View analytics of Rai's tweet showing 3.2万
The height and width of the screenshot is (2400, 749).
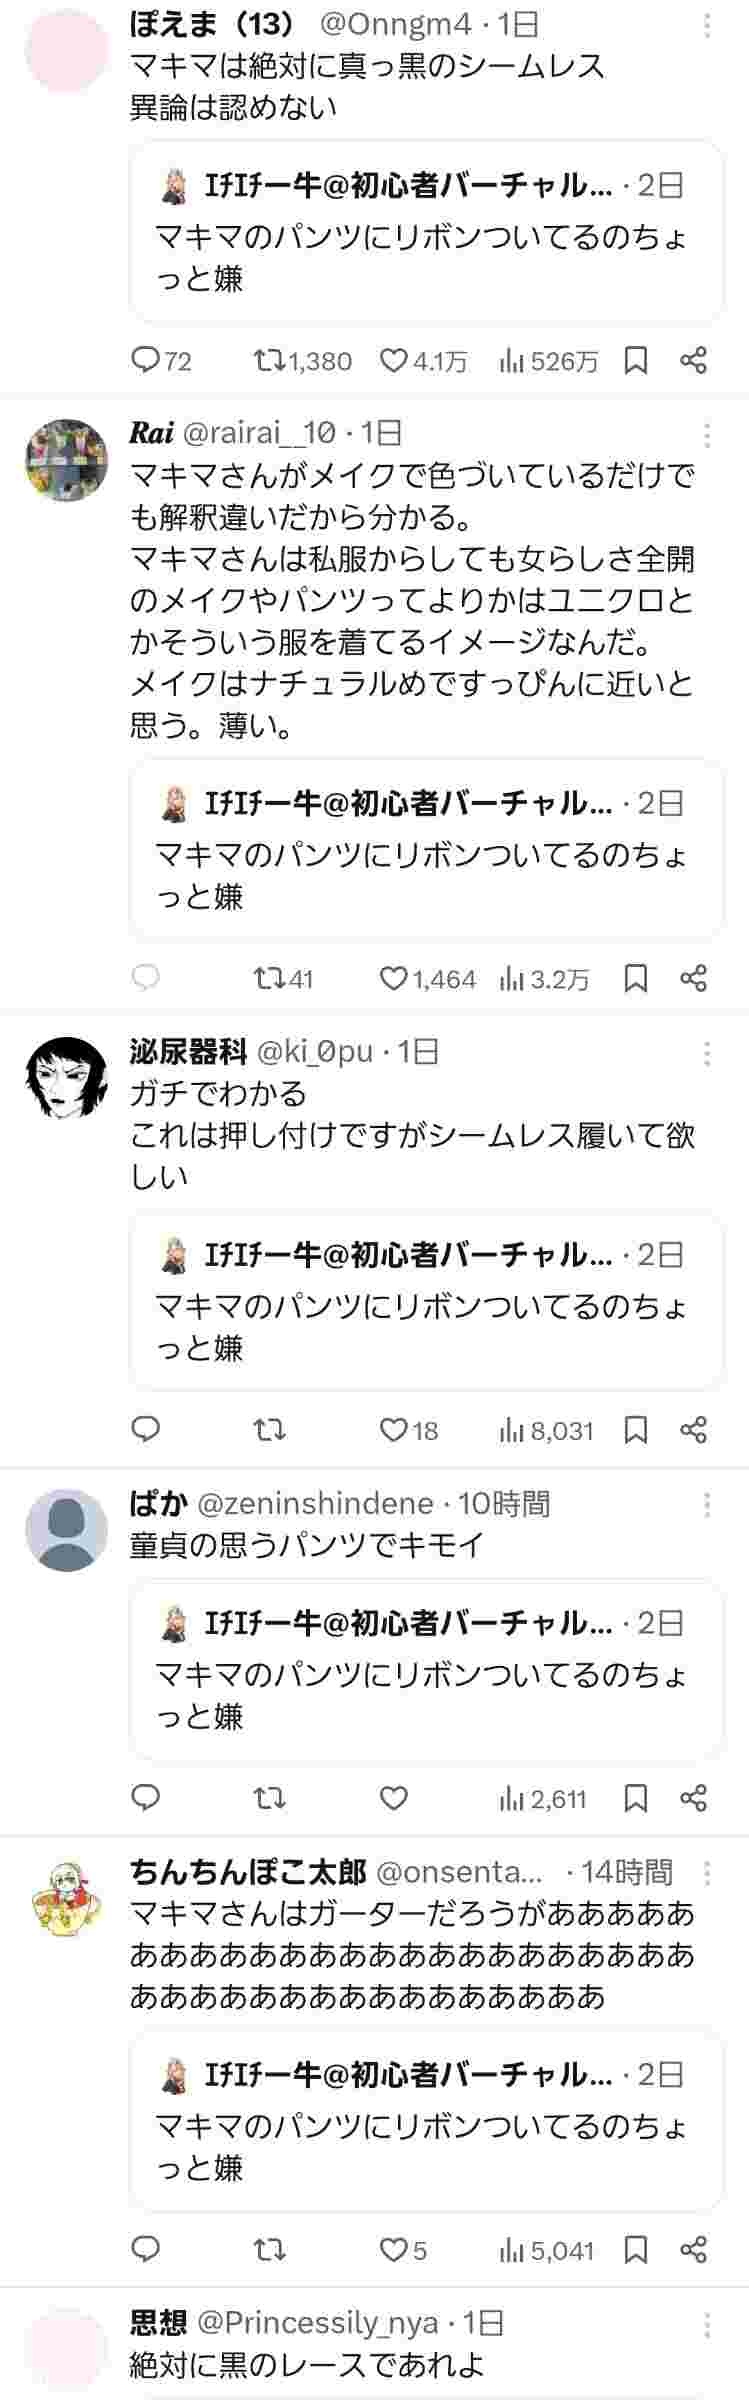point(545,978)
